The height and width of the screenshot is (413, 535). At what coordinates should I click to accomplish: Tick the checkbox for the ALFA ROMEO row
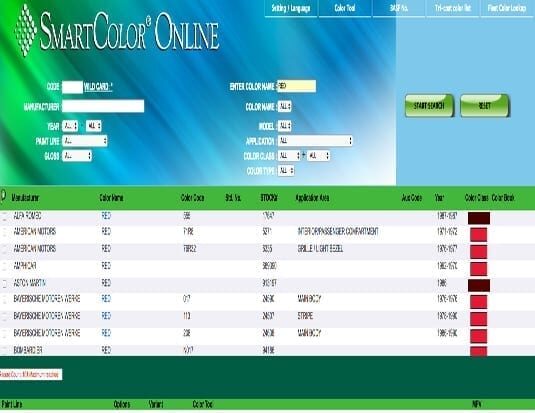(5, 216)
